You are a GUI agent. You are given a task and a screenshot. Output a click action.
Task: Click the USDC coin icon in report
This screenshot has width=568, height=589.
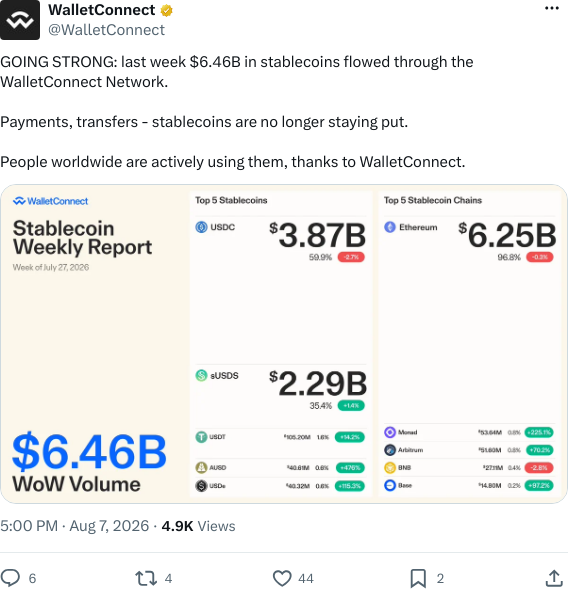tap(201, 227)
